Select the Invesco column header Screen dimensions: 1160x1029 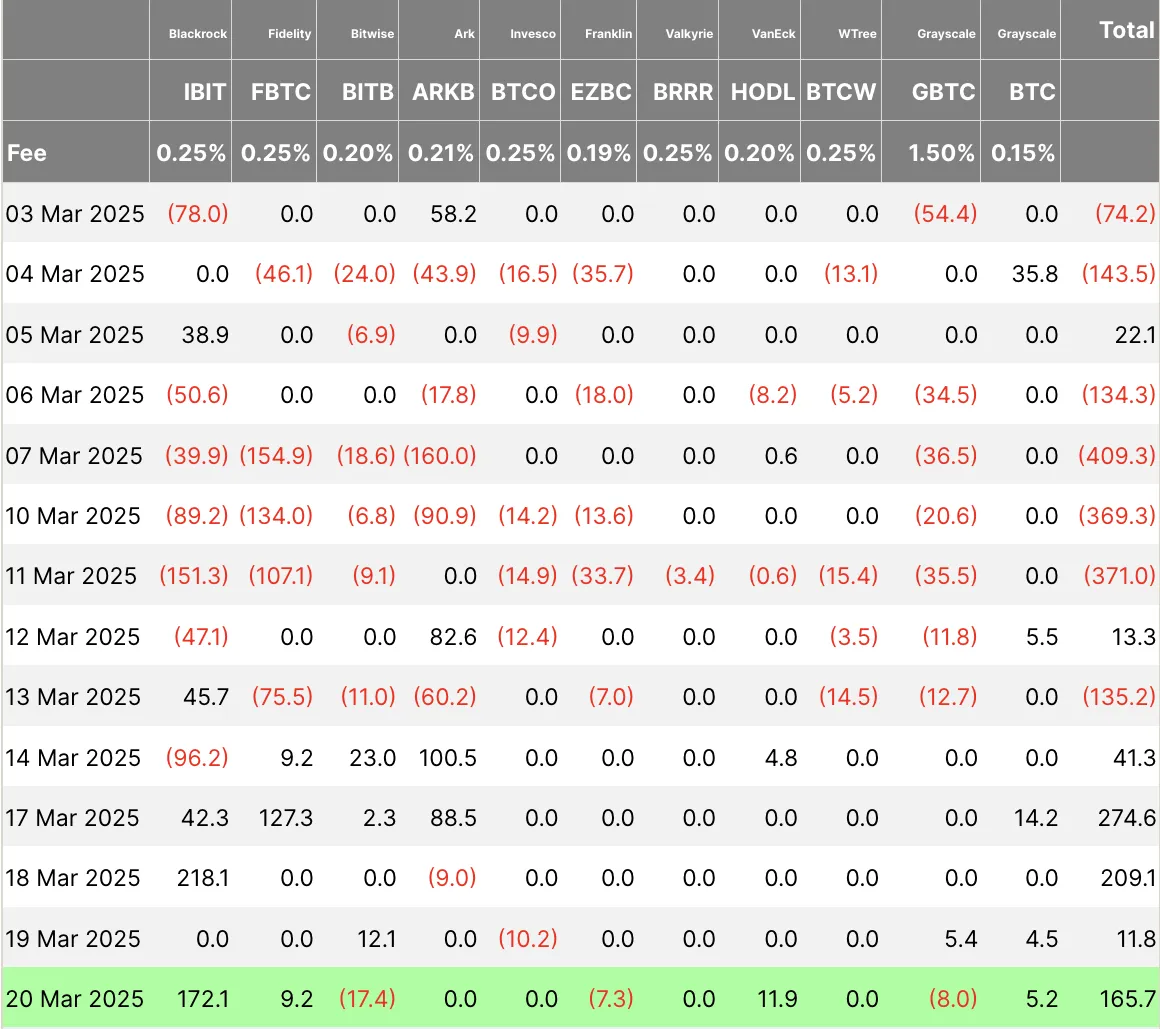(x=533, y=34)
